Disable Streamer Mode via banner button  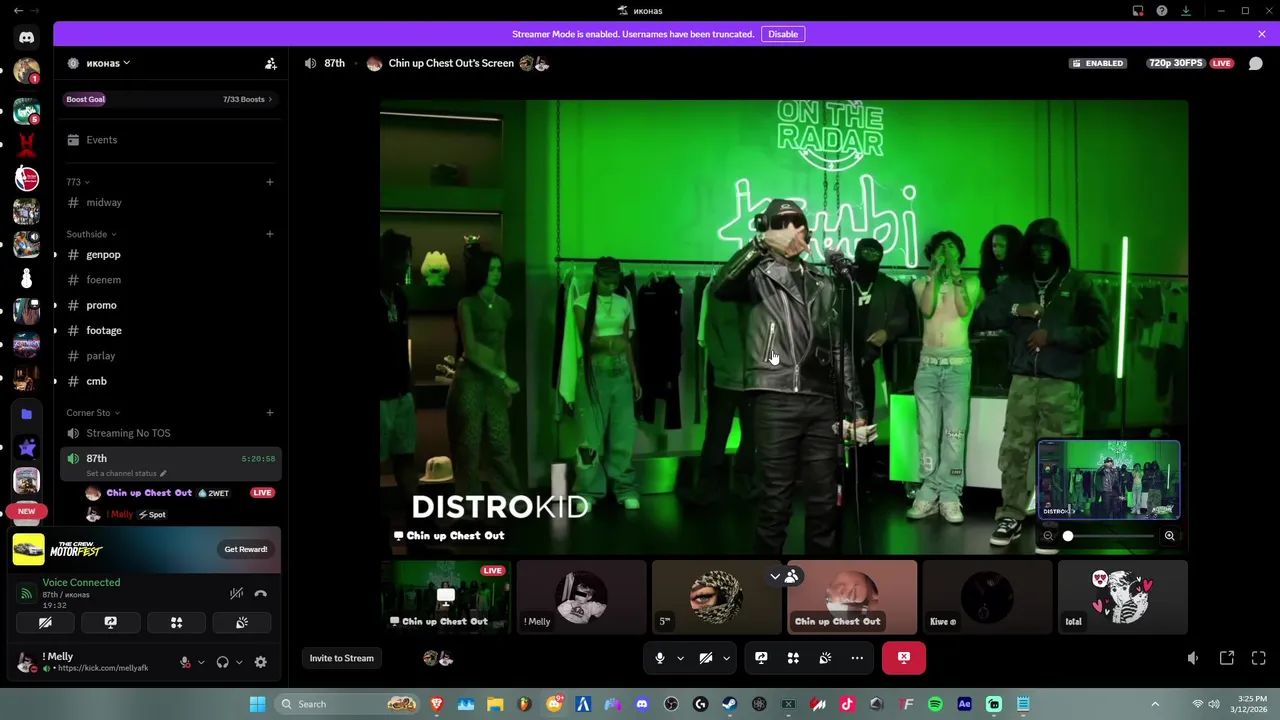(783, 34)
